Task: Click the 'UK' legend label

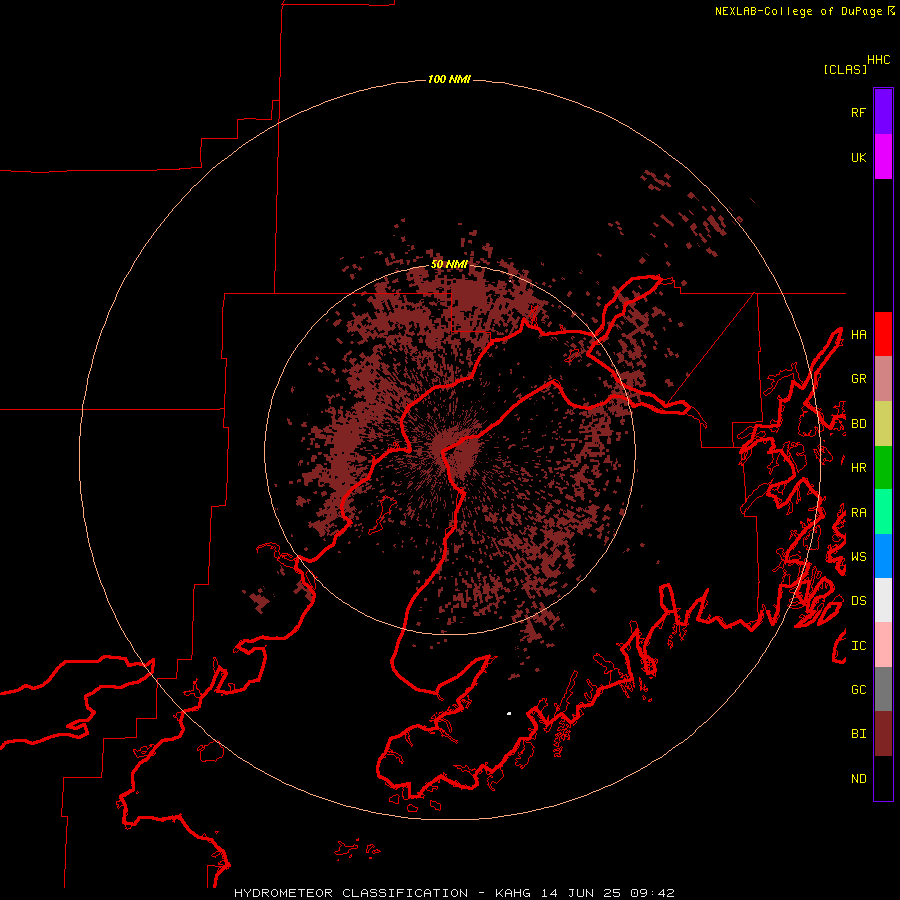Action: pos(858,157)
